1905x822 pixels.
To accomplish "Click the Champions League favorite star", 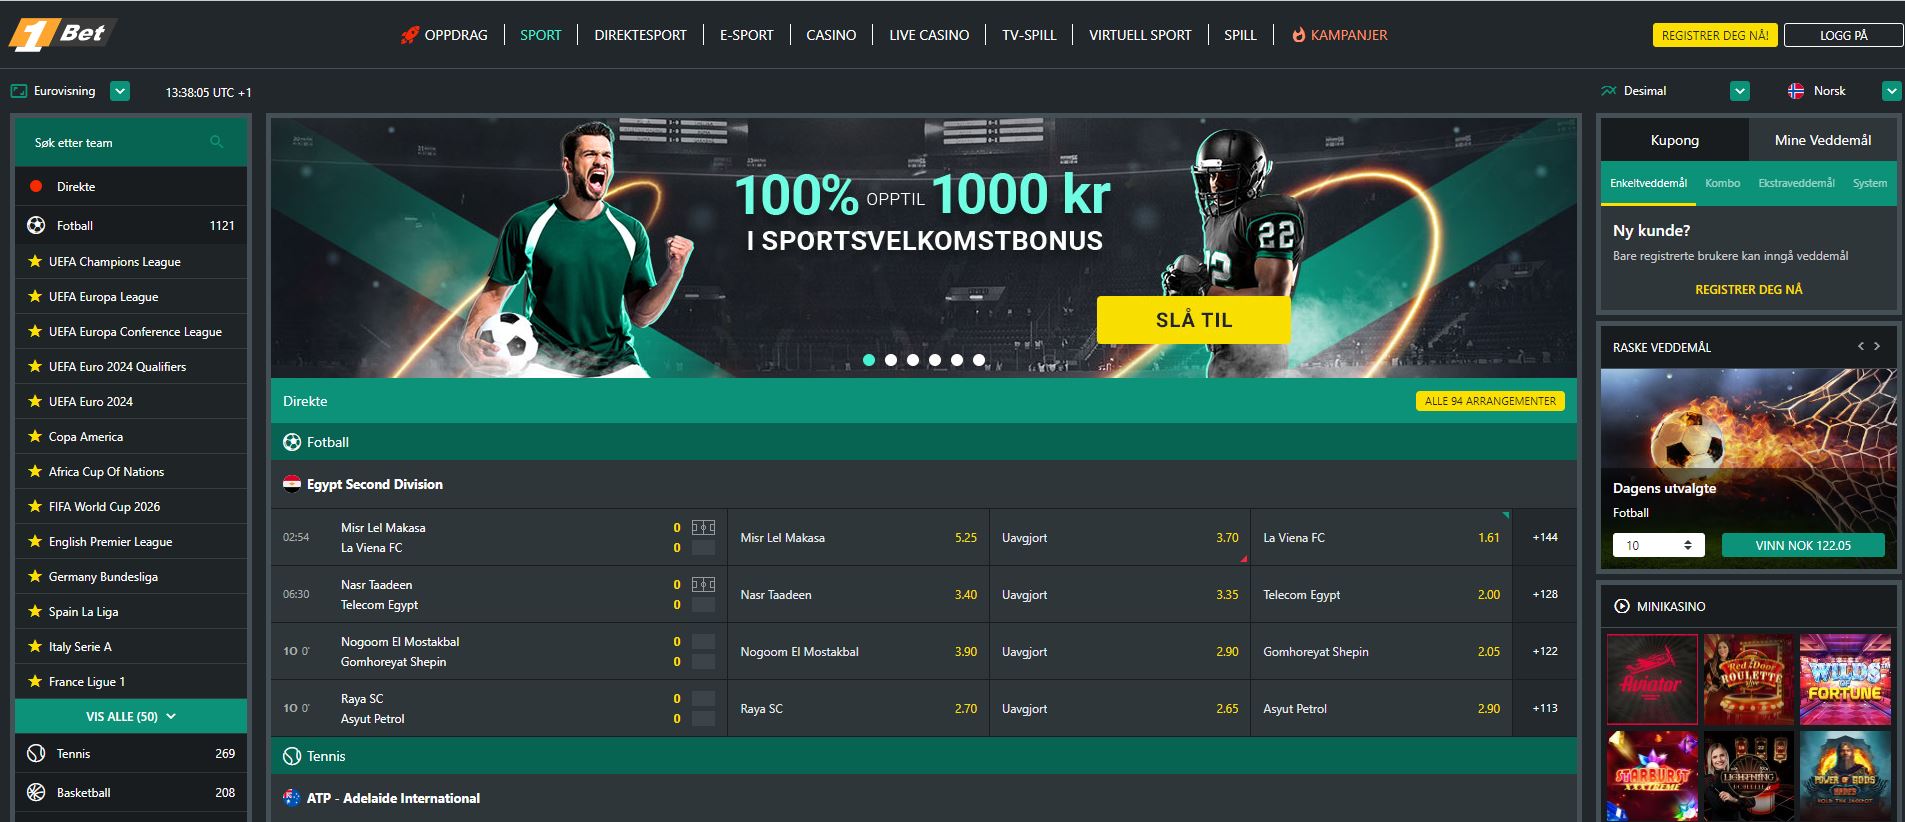I will pyautogui.click(x=35, y=261).
